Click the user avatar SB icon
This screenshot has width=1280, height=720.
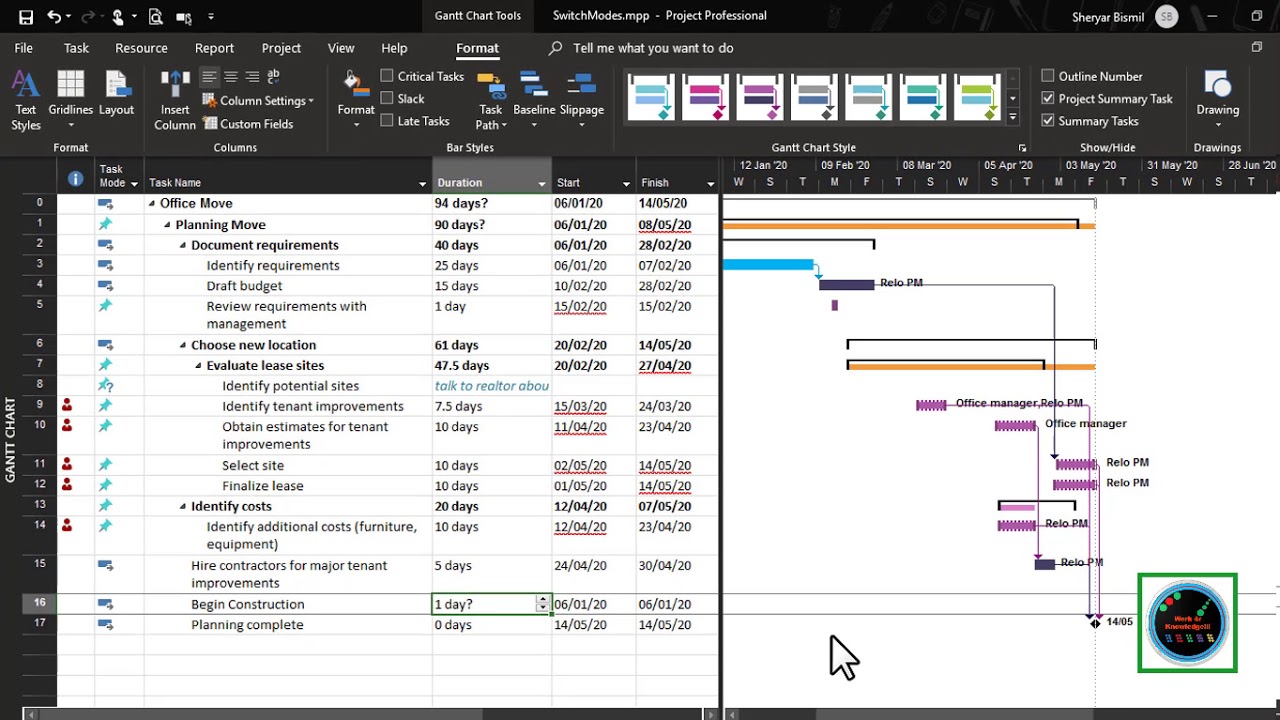(1166, 16)
